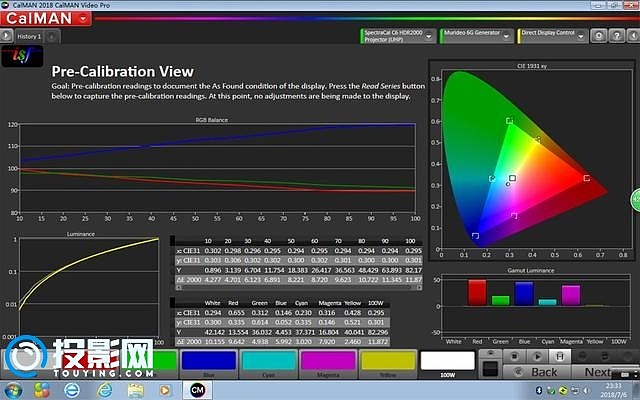The width and height of the screenshot is (640, 400).
Task: Click the Luminance curve chart
Action: (x=89, y=287)
